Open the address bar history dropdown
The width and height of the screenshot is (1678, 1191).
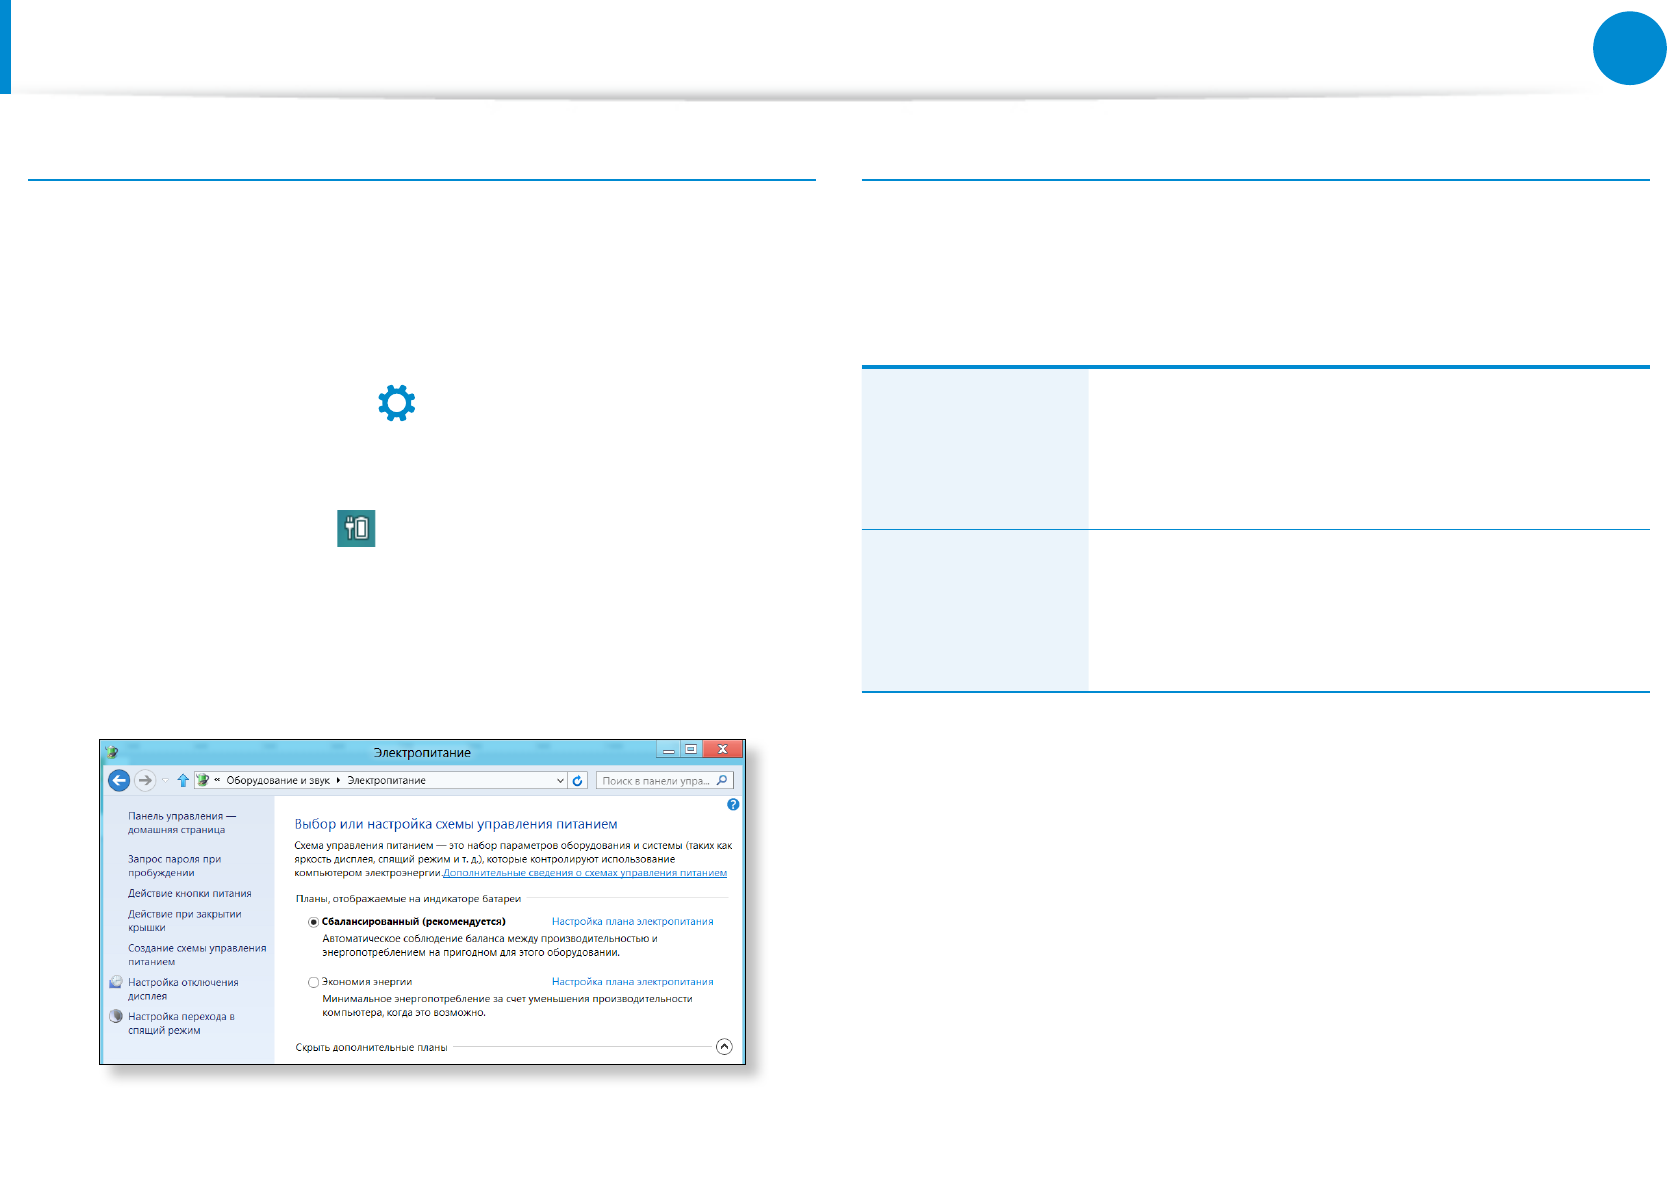(560, 780)
